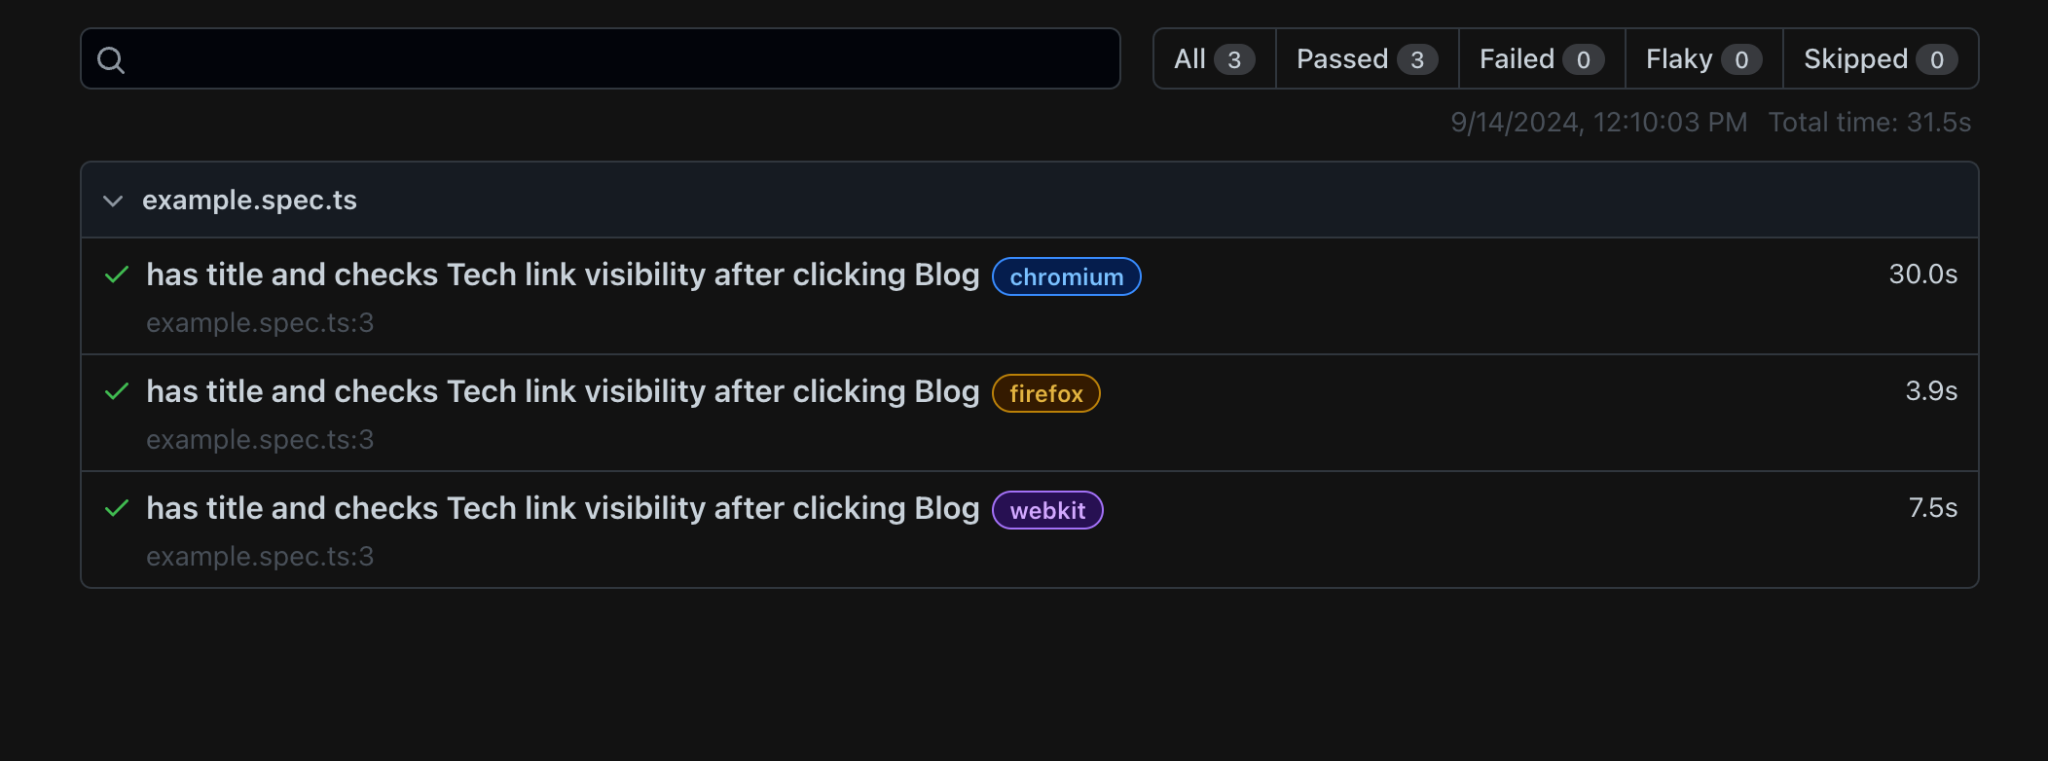Click example.spec.ts:3 location under webkit test
Screen dimensions: 2048x761
pos(260,556)
